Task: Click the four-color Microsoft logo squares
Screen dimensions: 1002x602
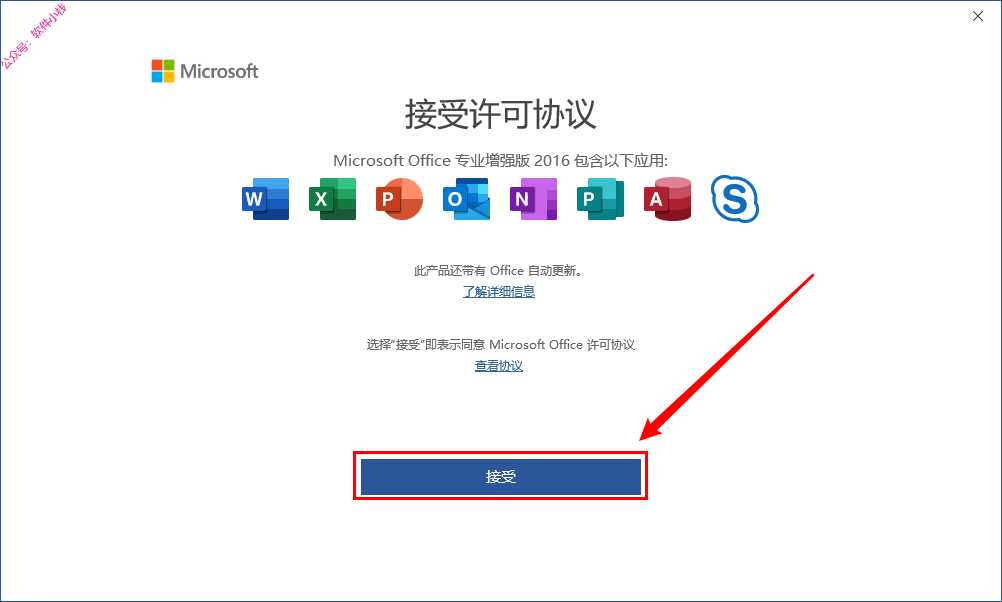Action: pyautogui.click(x=163, y=71)
